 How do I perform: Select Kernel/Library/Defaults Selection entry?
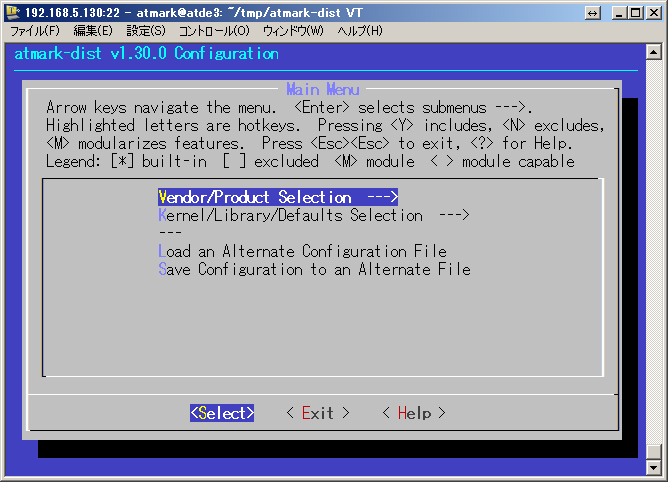point(314,215)
